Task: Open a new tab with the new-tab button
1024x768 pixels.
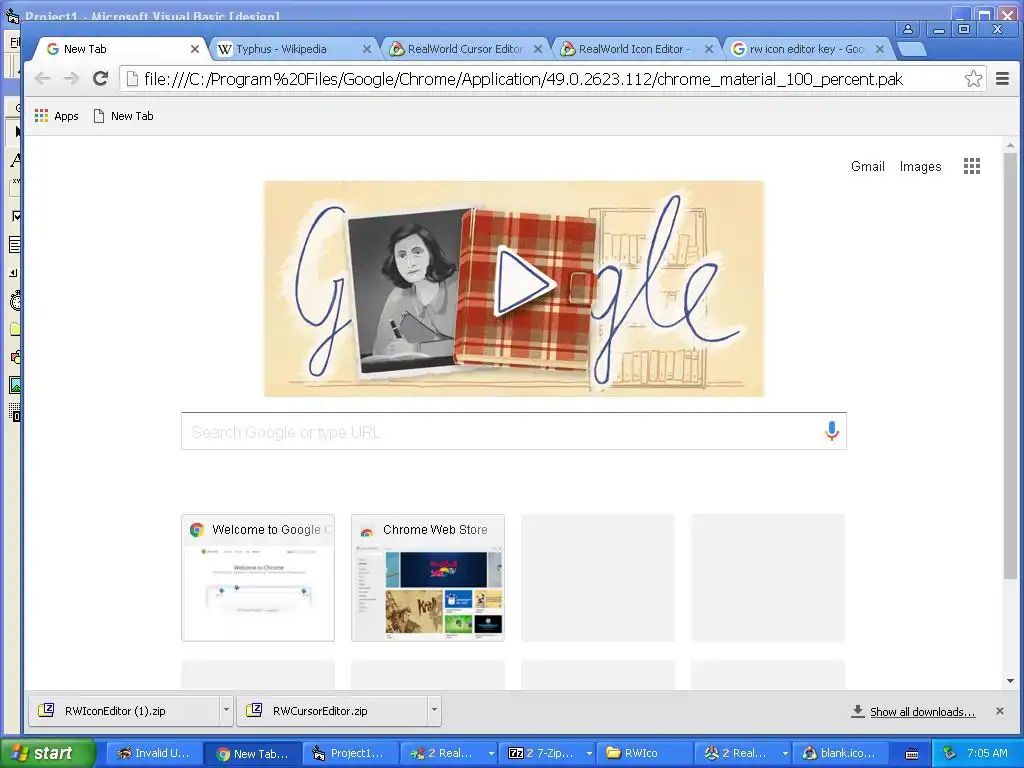Action: (911, 49)
